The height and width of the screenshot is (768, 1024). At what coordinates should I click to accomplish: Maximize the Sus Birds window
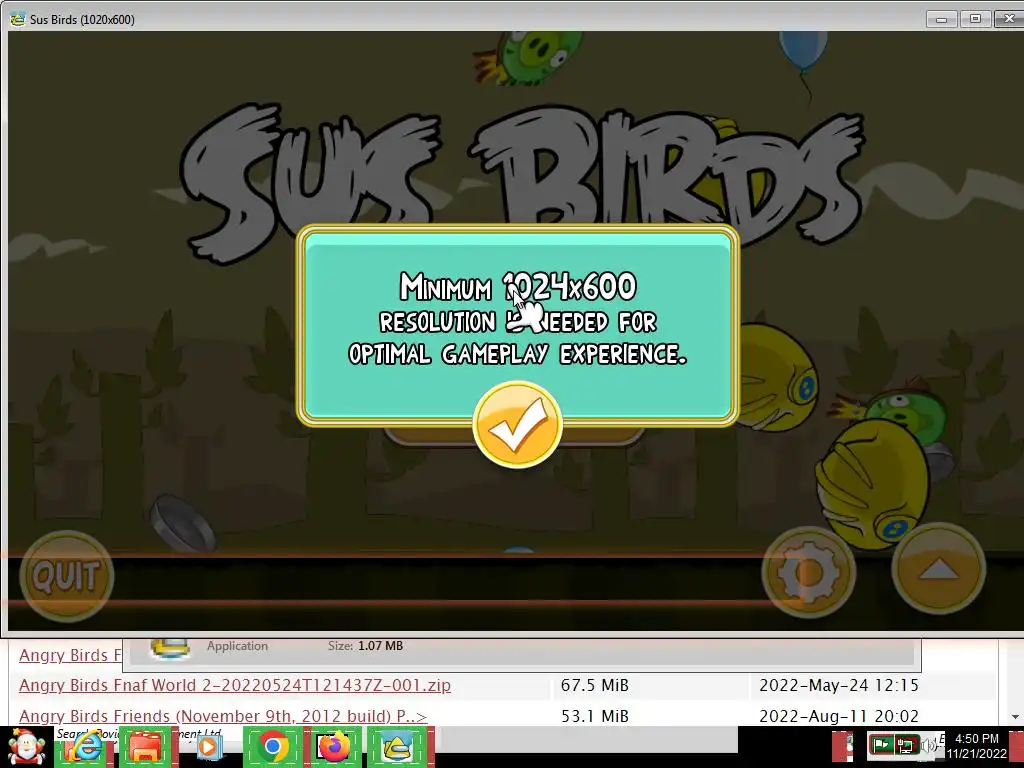975,19
